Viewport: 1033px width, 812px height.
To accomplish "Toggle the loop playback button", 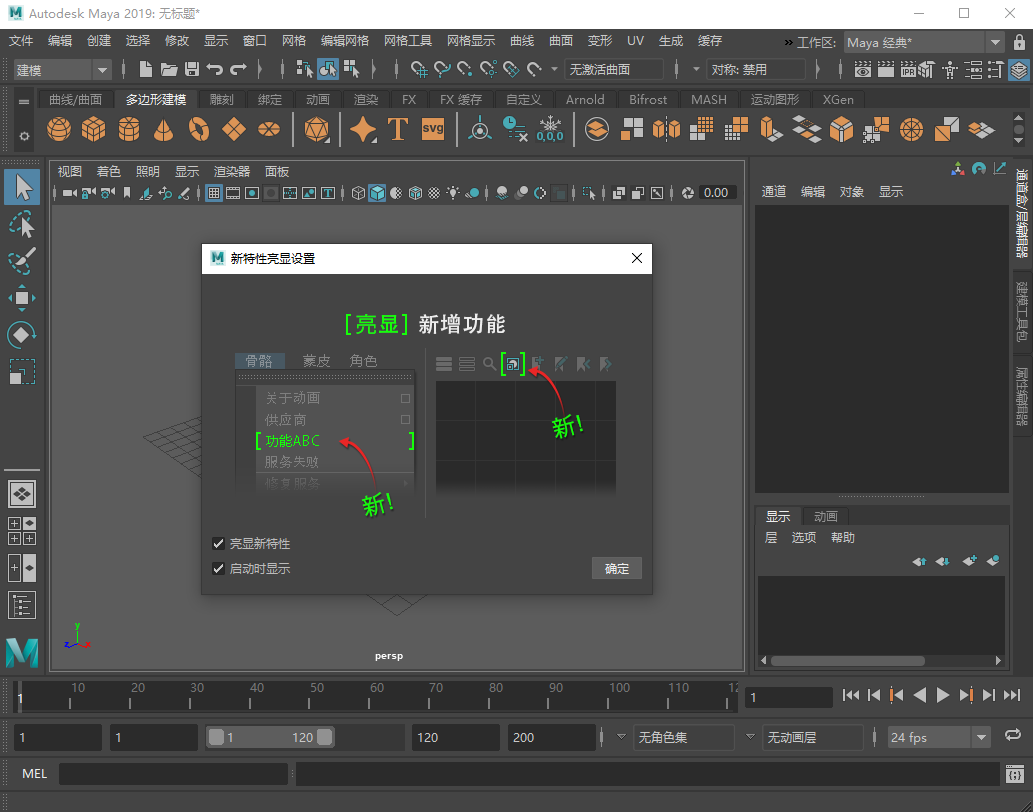I will click(x=1012, y=737).
